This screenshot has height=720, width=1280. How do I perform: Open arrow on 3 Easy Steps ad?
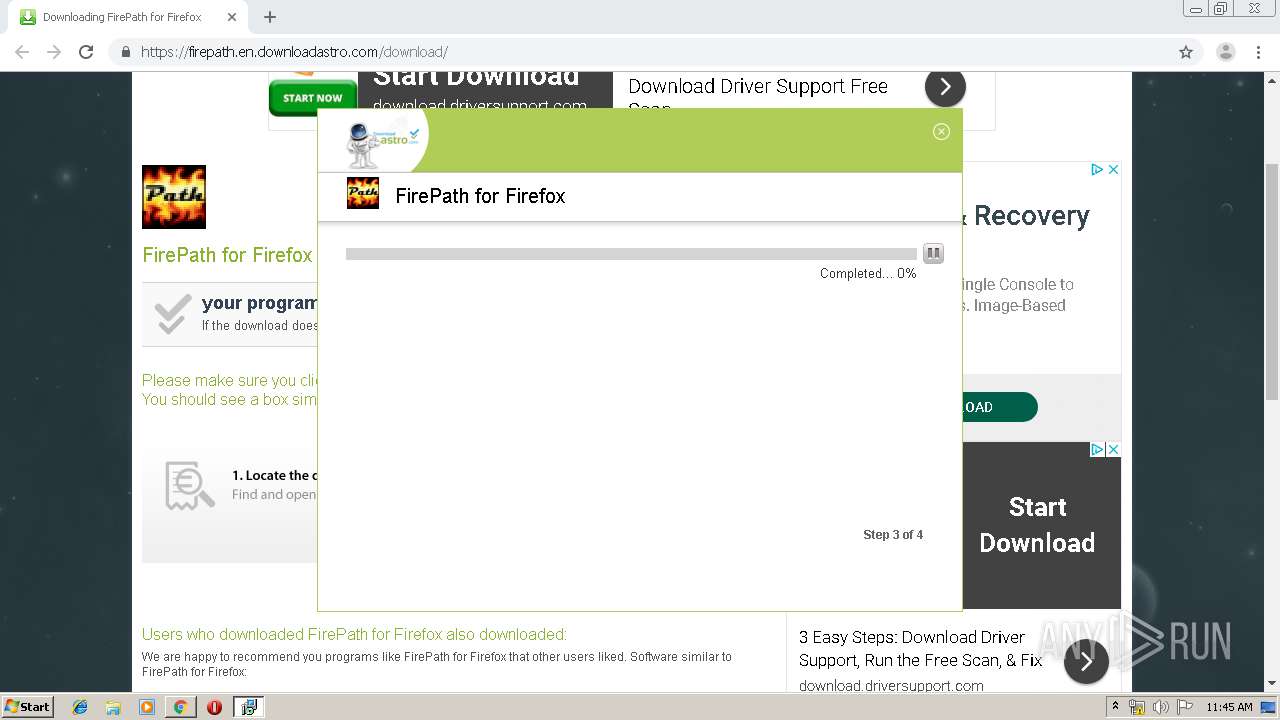(1086, 661)
